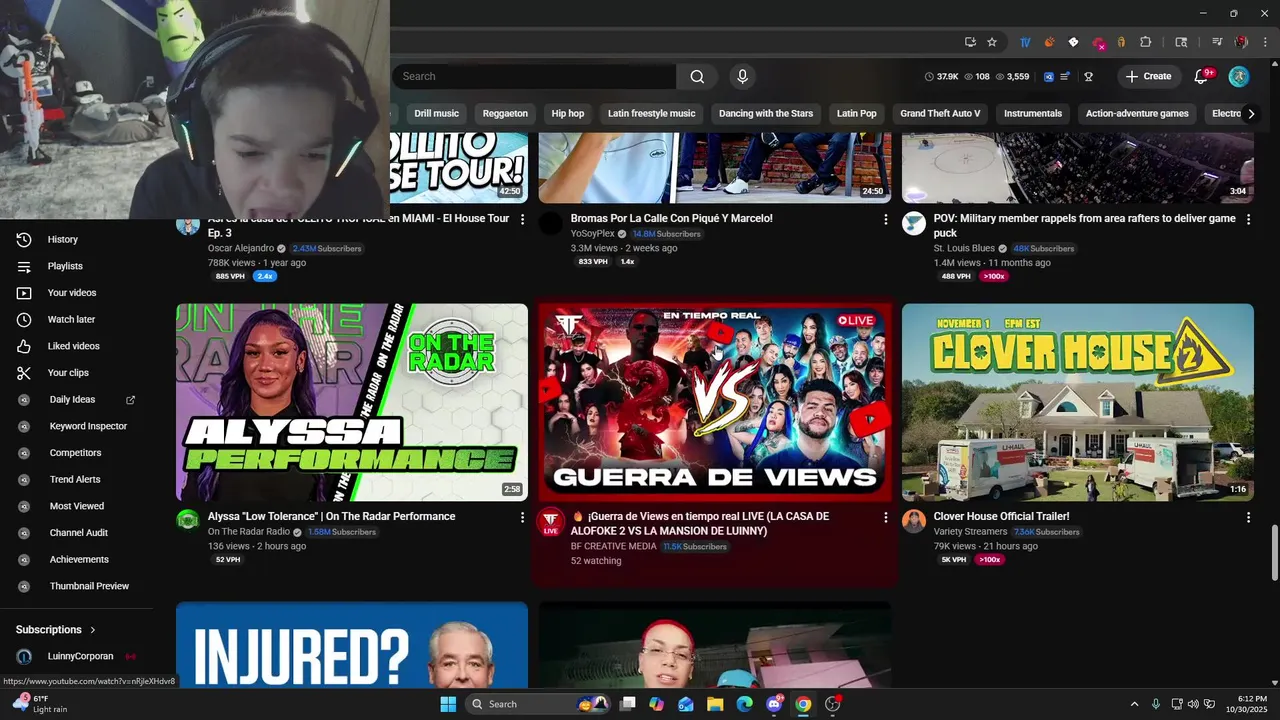
Task: Select the Grand Theft Auto V chip
Action: point(940,113)
